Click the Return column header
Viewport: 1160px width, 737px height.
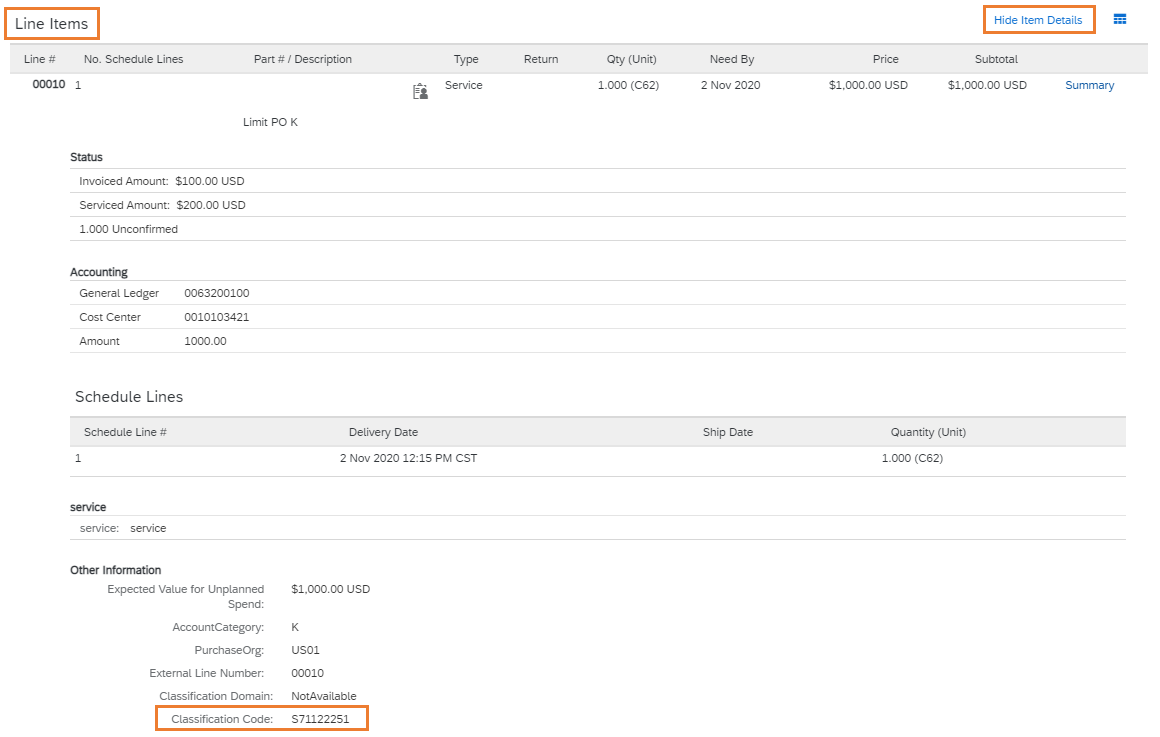pyautogui.click(x=541, y=59)
